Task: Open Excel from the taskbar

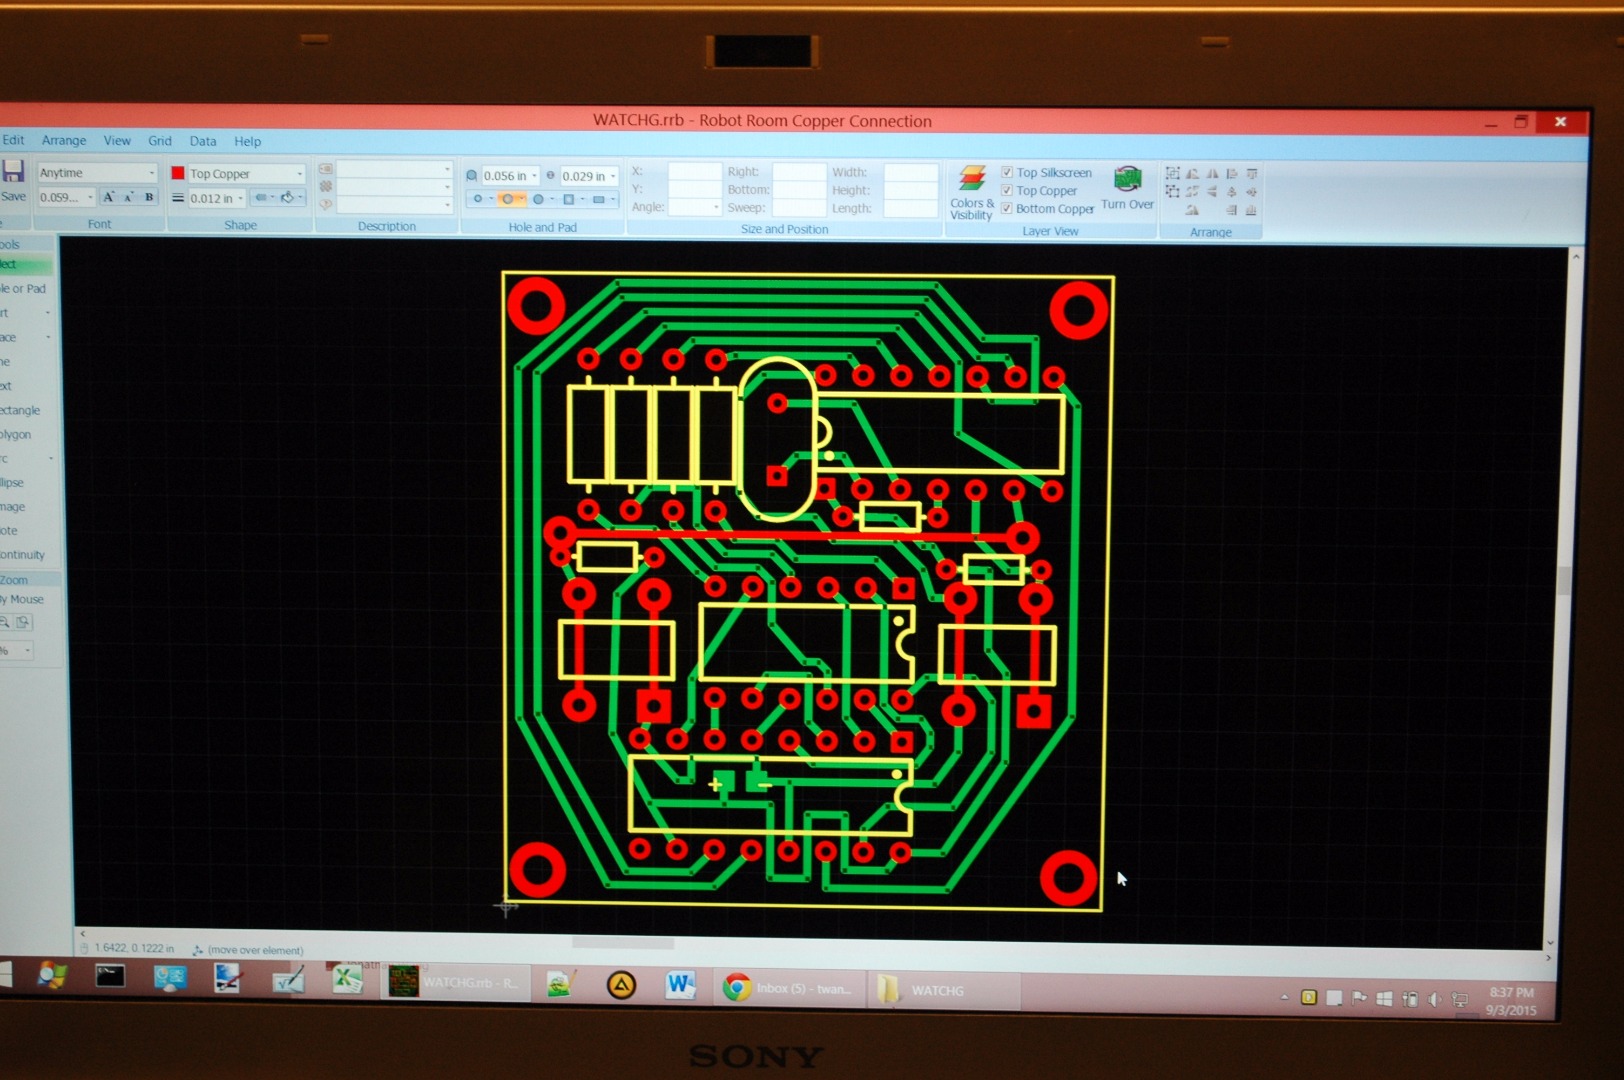Action: point(347,979)
